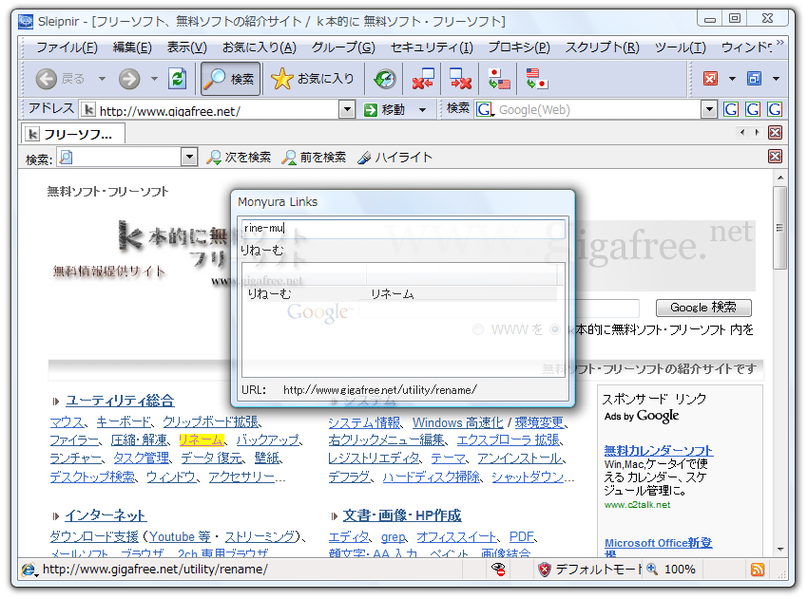Click the first blue G search button

[x=731, y=110]
